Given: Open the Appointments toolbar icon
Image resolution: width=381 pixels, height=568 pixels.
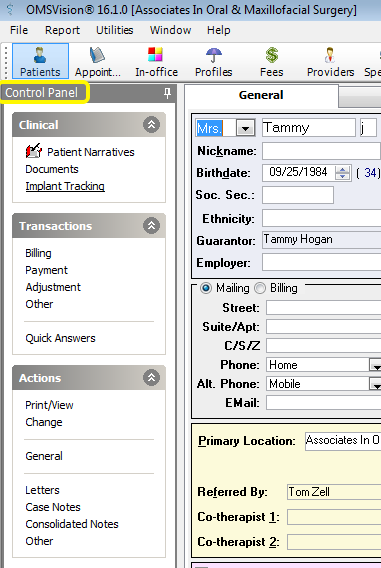Looking at the screenshot, I should (x=97, y=61).
